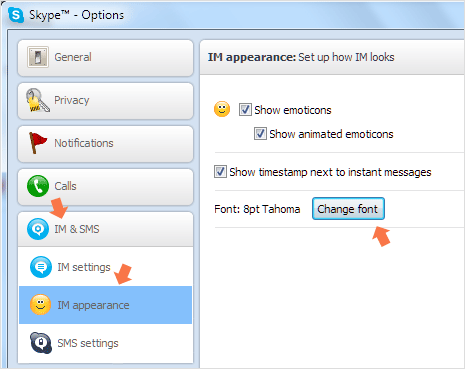Uncheck the Show emoticons checkbox
The height and width of the screenshot is (369, 465).
tap(245, 110)
